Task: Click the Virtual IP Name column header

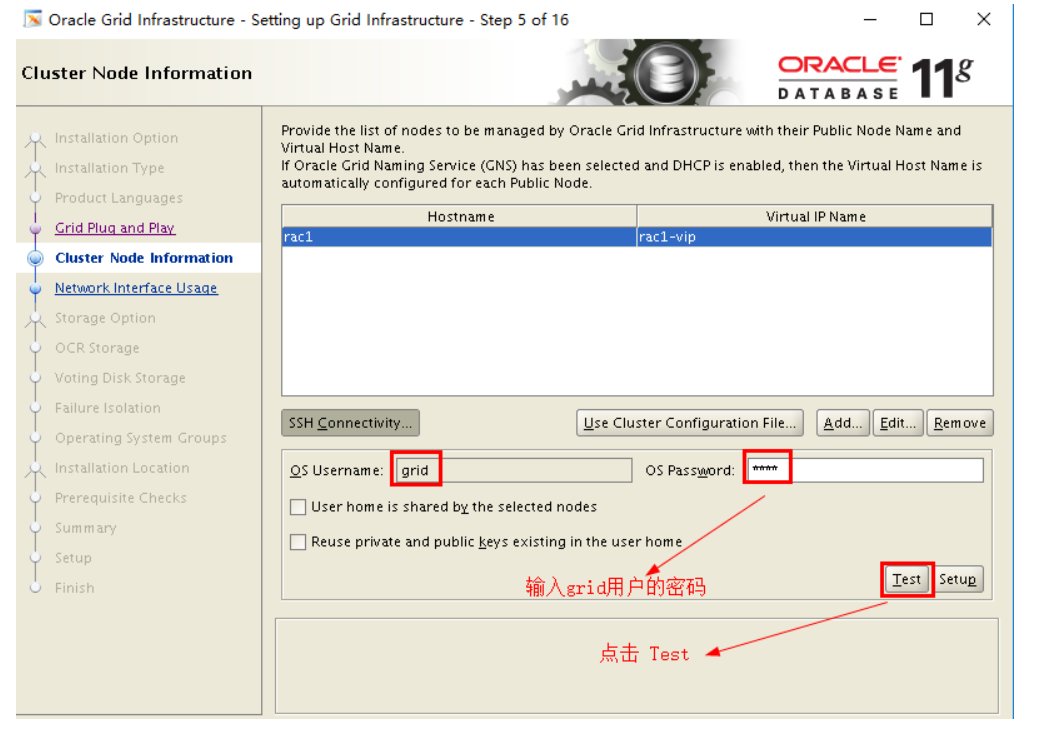Action: (814, 216)
